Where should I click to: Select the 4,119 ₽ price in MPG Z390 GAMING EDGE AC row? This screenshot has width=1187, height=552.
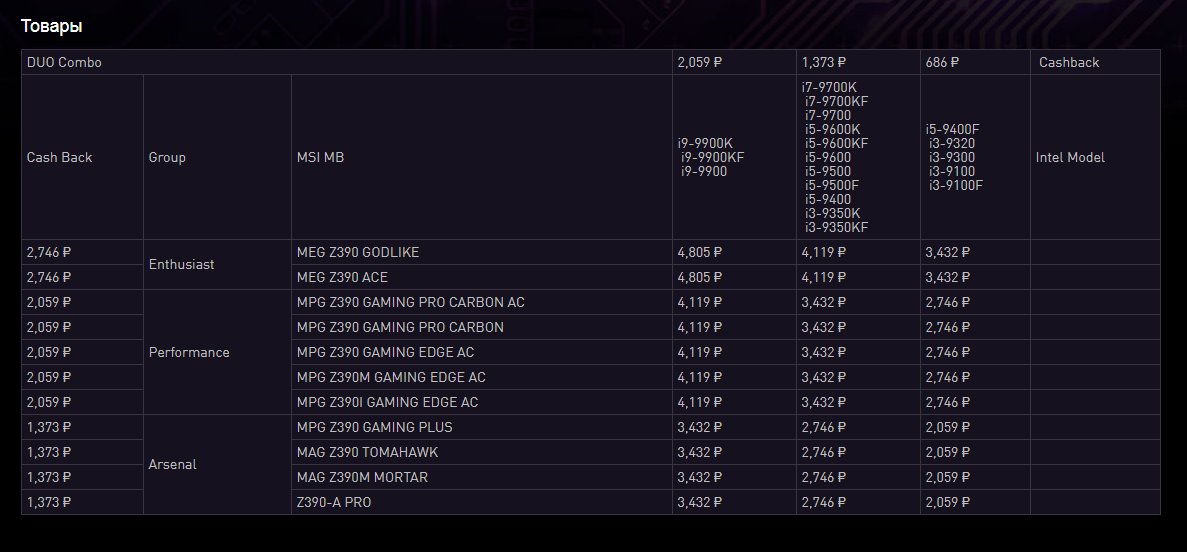coord(699,352)
